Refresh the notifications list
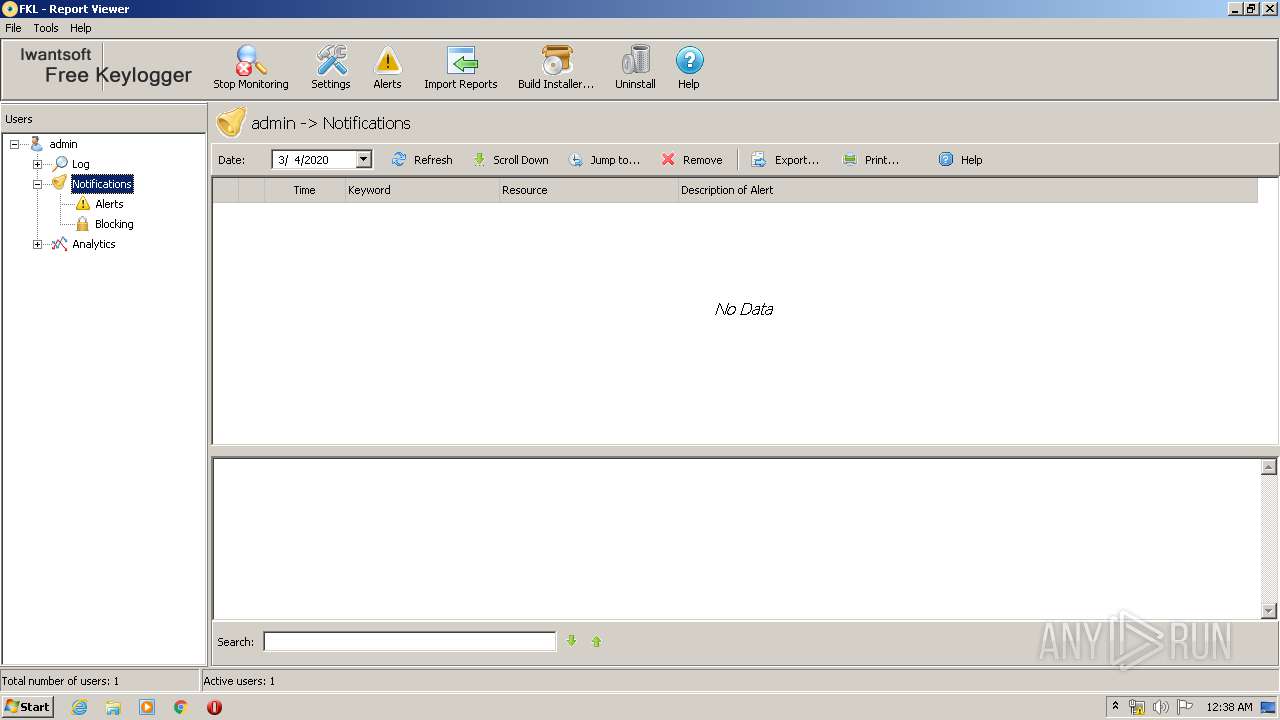The image size is (1280, 720). 422,160
